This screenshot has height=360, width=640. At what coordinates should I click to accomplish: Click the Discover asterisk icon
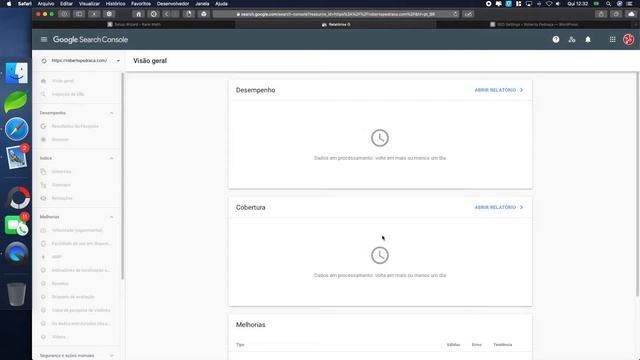(43, 140)
